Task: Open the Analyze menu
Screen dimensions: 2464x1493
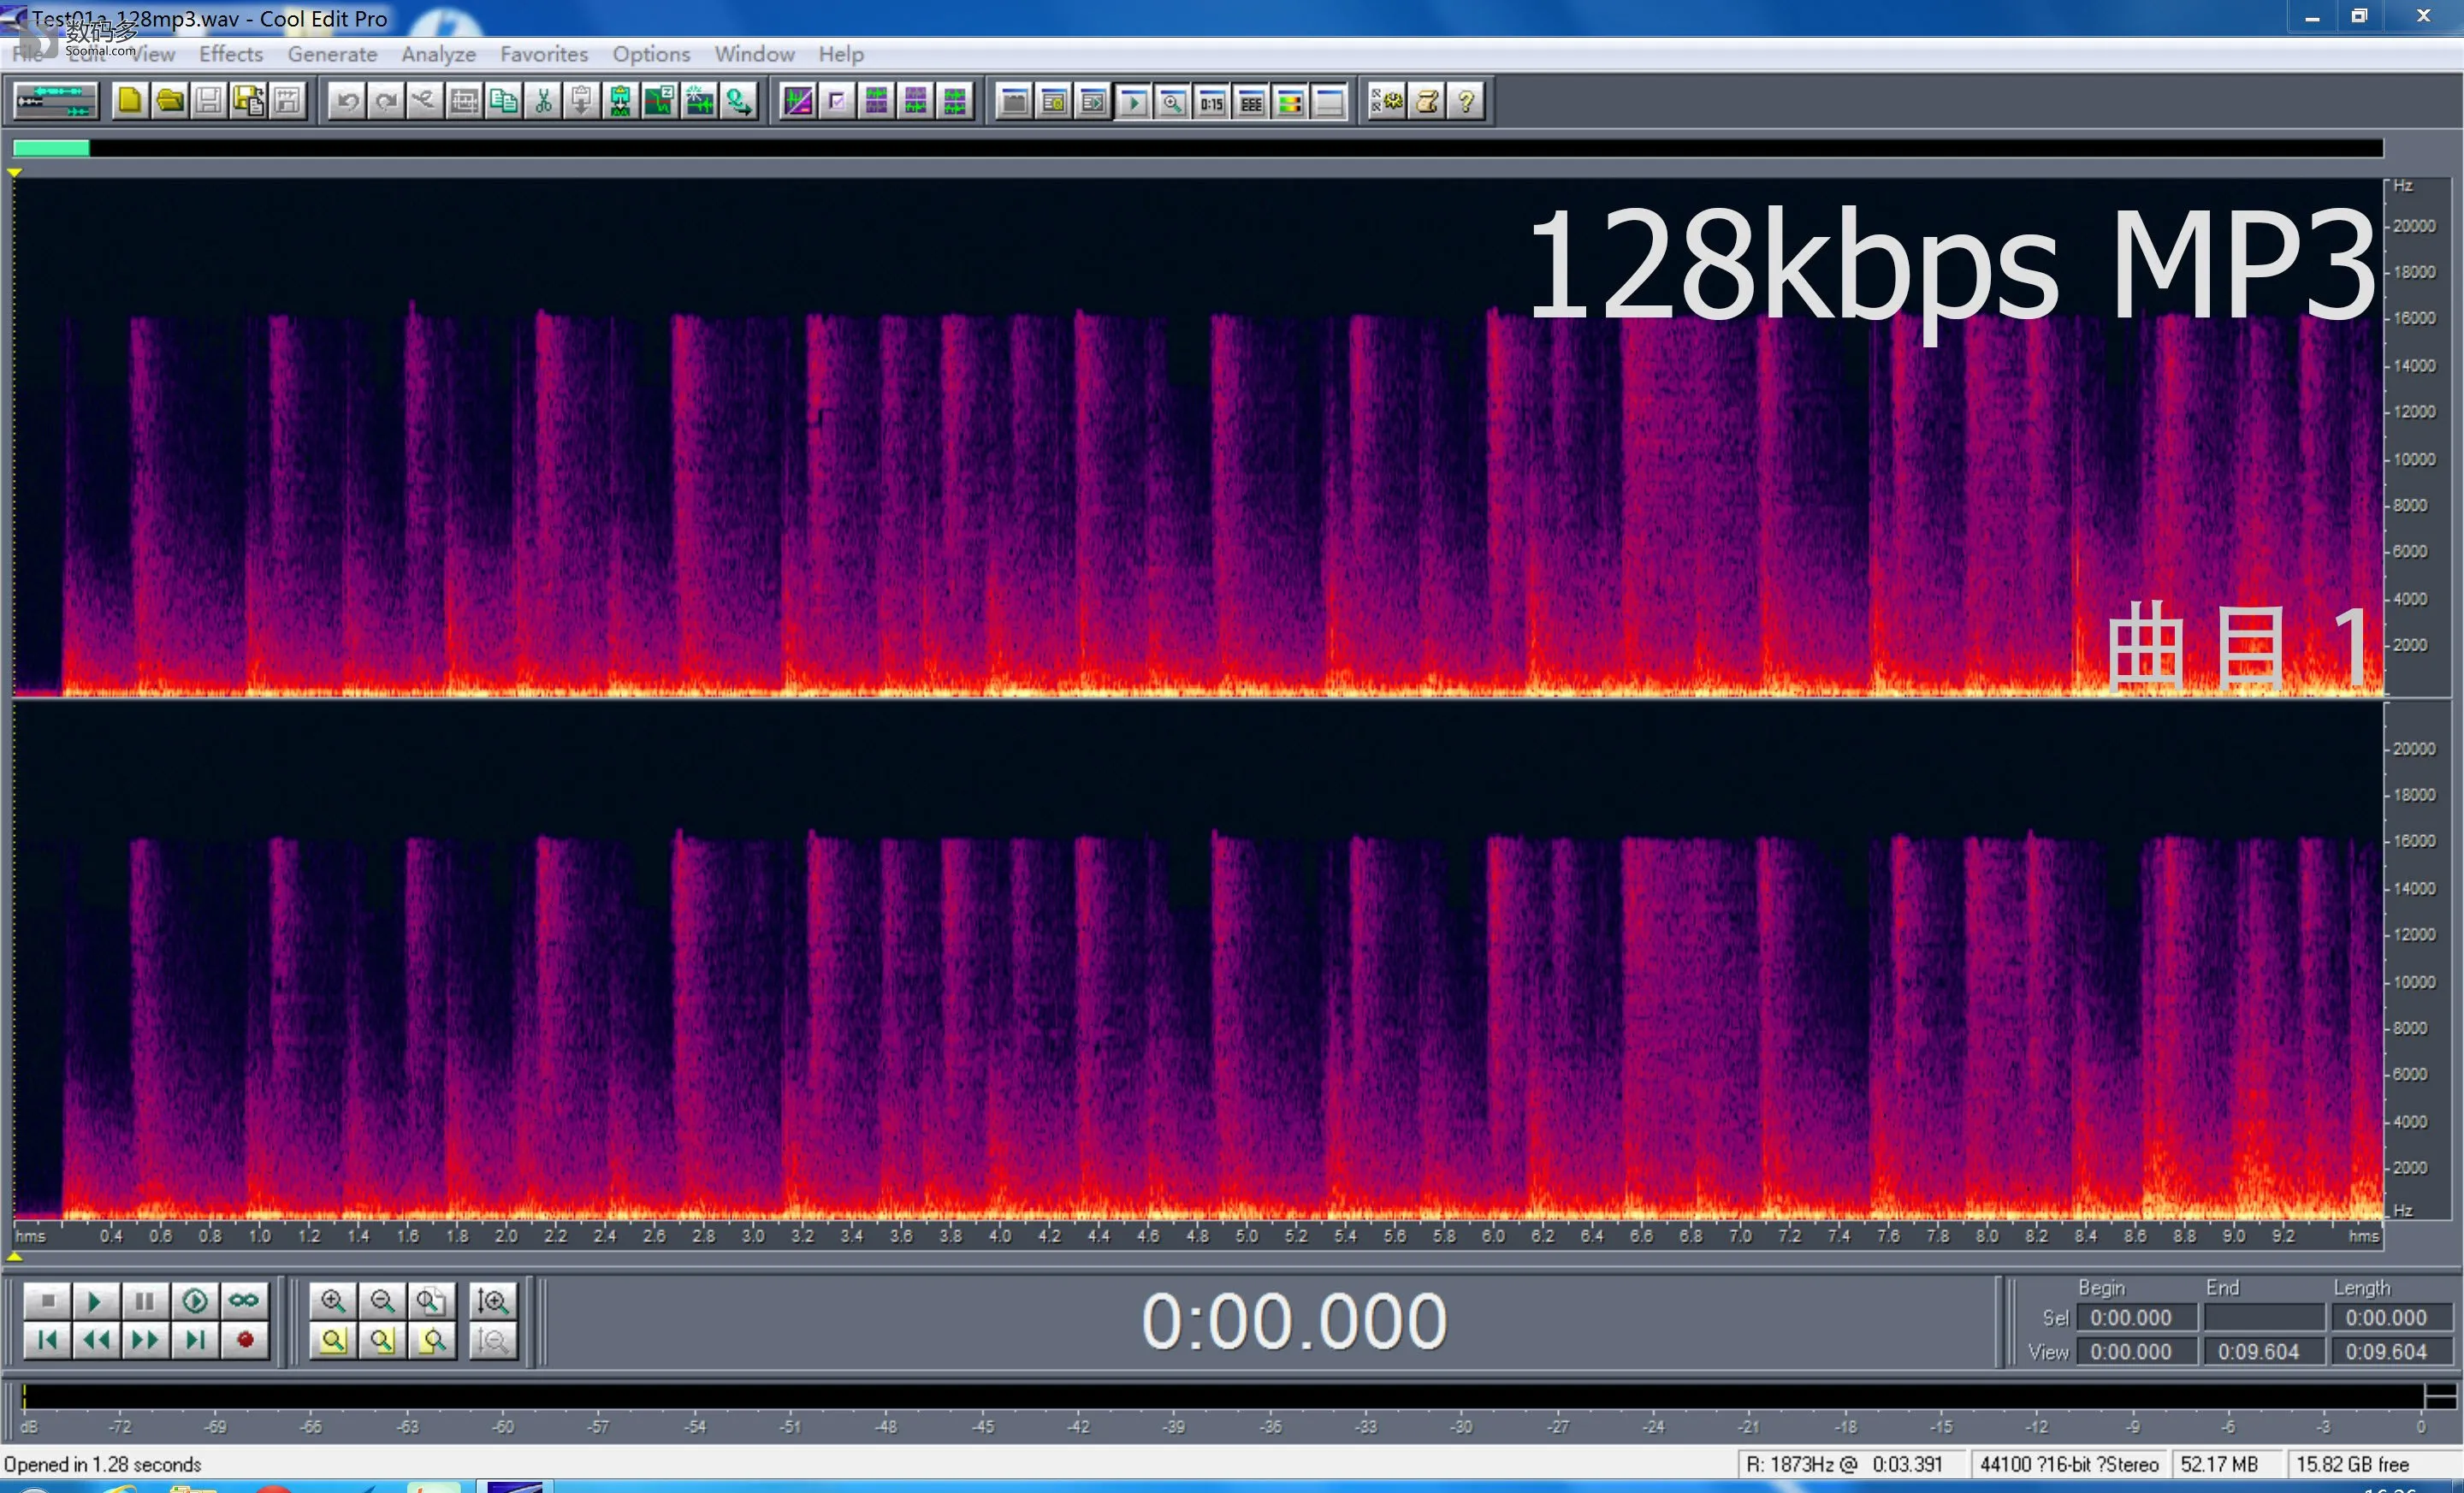Action: click(x=438, y=54)
